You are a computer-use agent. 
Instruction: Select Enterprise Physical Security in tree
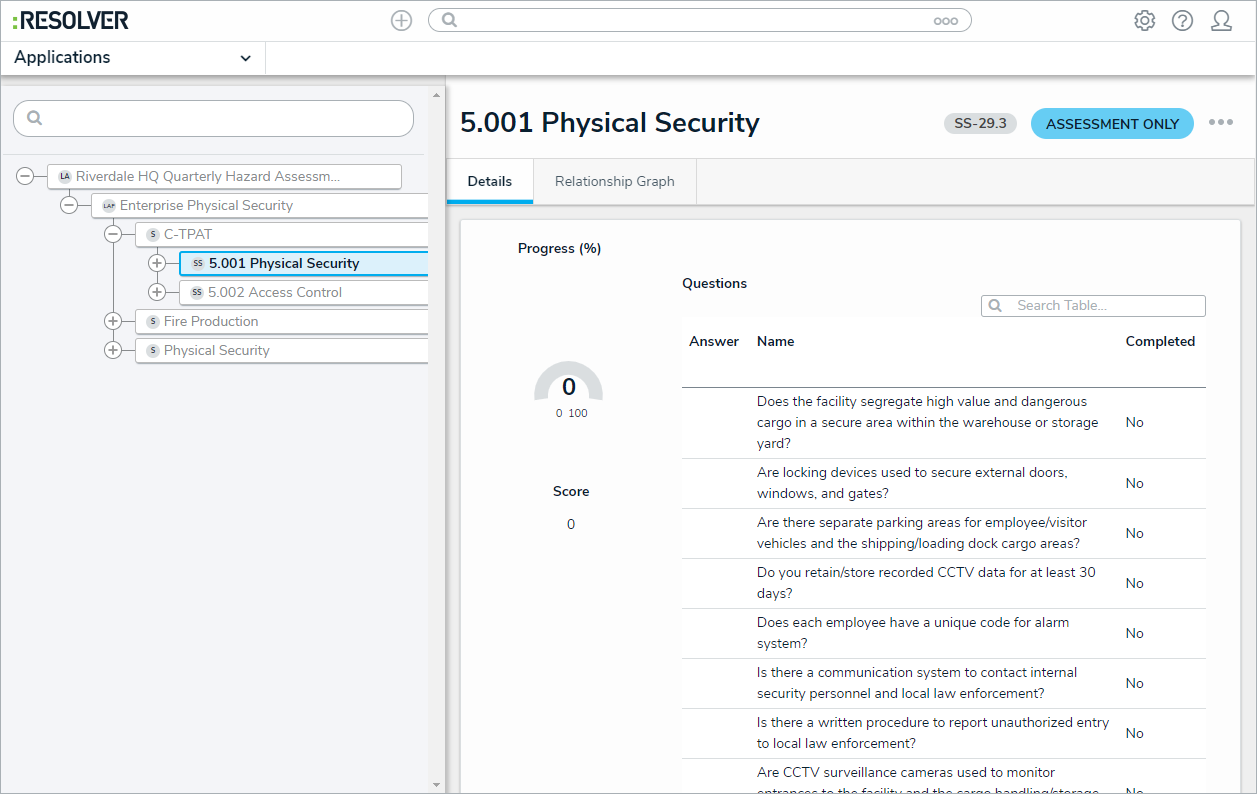tap(260, 205)
